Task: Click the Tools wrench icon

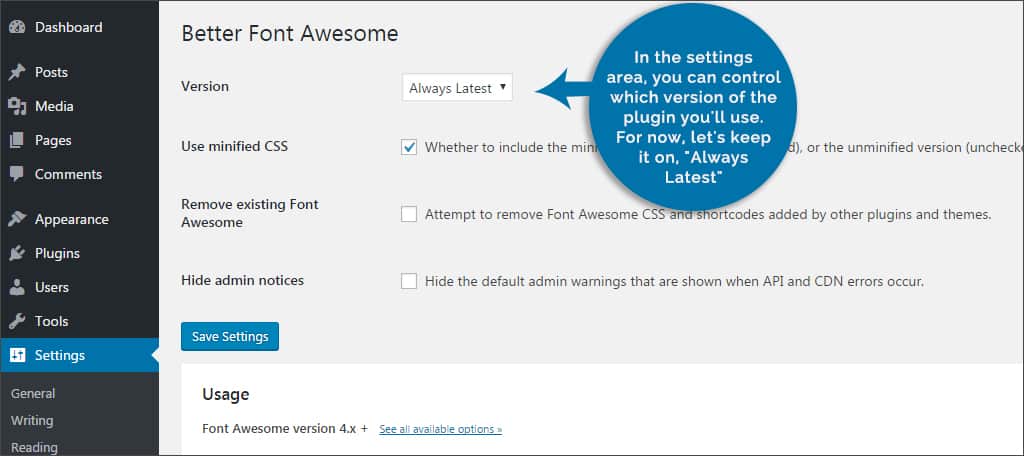Action: tap(17, 321)
